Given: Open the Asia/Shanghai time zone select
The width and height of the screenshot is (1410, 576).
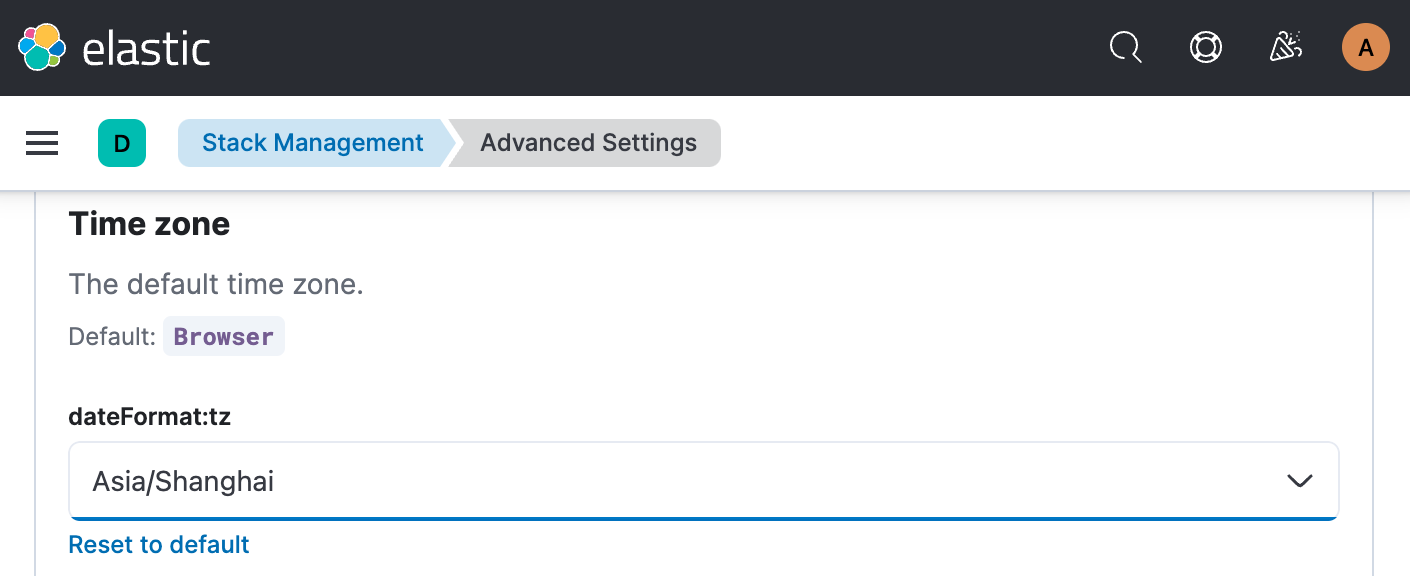Looking at the screenshot, I should [704, 481].
